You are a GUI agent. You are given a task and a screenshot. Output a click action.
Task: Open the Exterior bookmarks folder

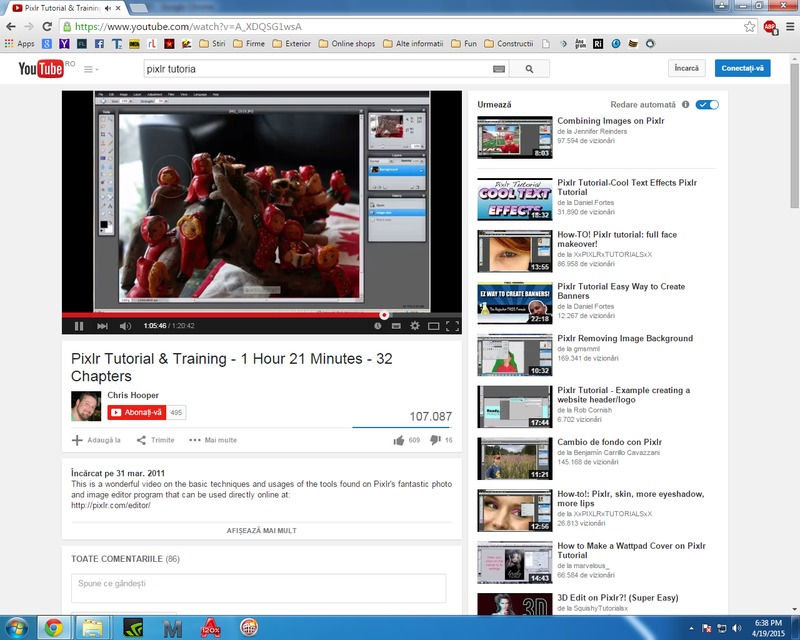pos(291,44)
